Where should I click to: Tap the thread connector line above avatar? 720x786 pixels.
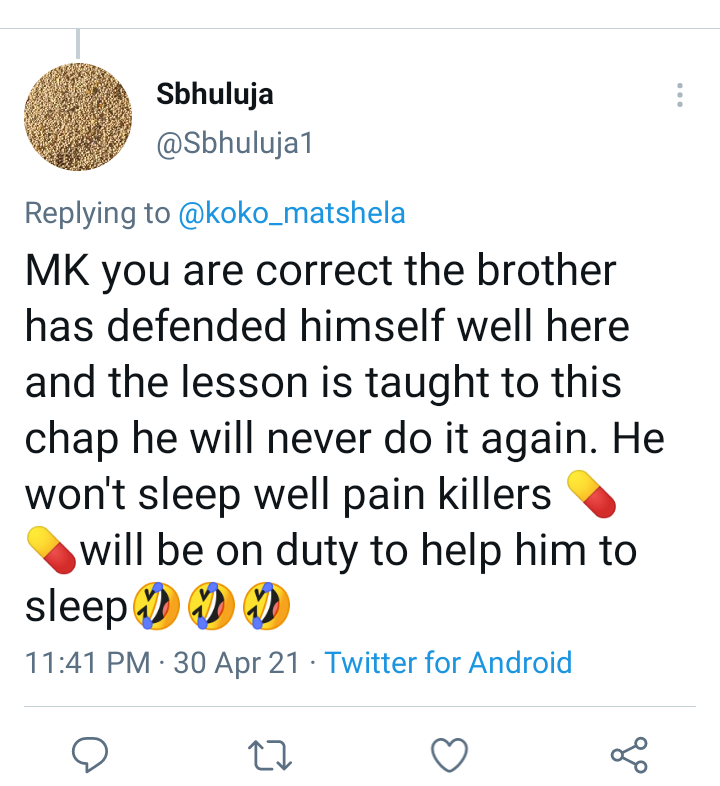tap(78, 44)
